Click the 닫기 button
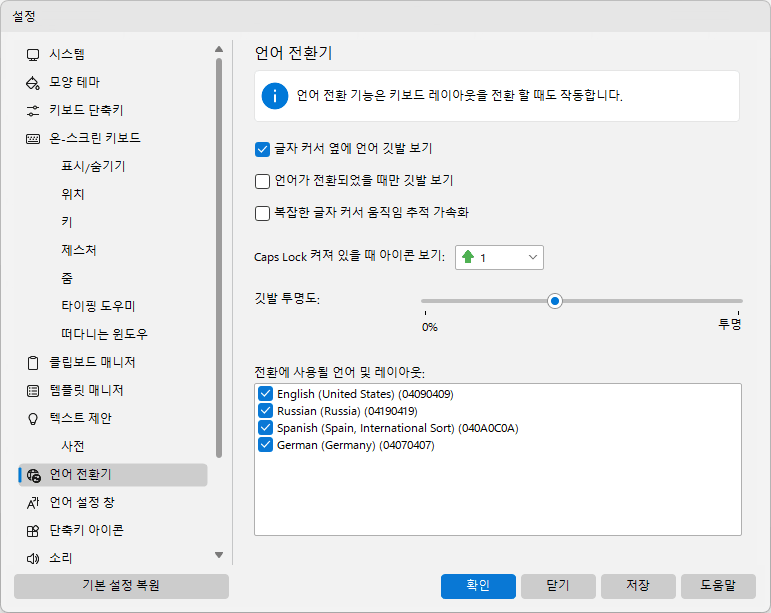The height and width of the screenshot is (613, 771). click(x=558, y=586)
